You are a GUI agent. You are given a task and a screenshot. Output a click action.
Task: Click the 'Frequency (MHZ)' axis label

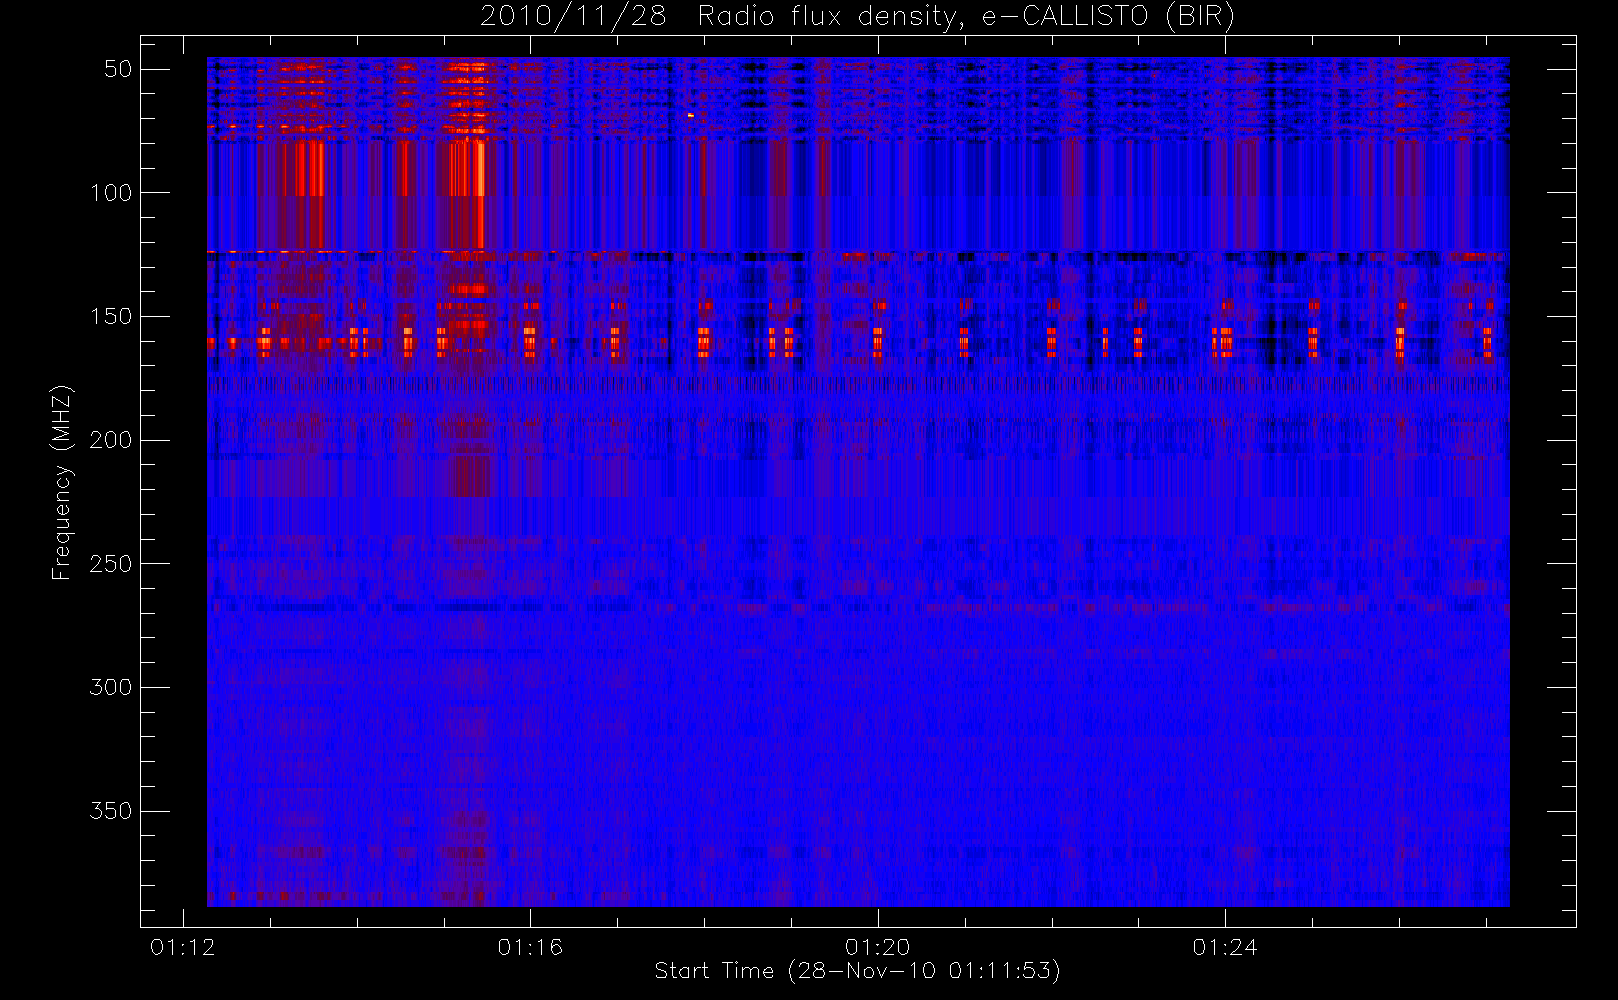tap(62, 482)
